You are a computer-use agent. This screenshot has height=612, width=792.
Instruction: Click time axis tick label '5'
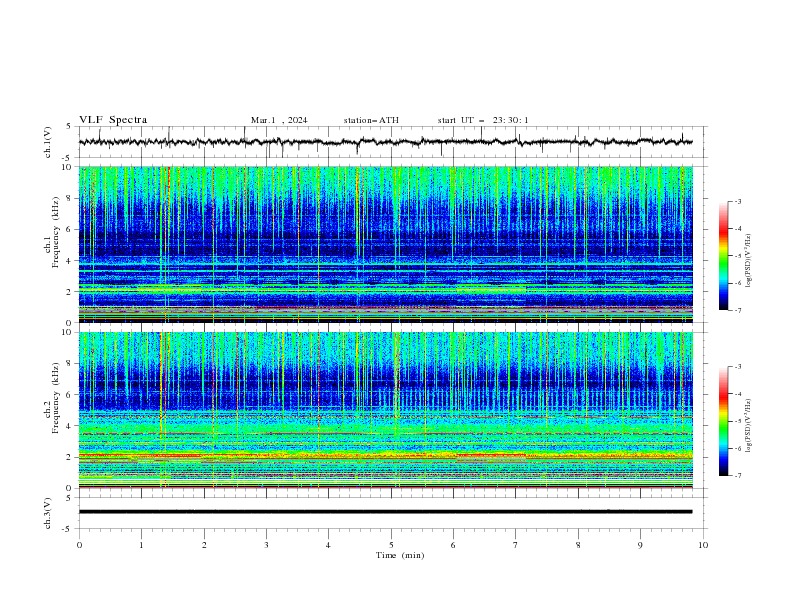click(x=391, y=545)
